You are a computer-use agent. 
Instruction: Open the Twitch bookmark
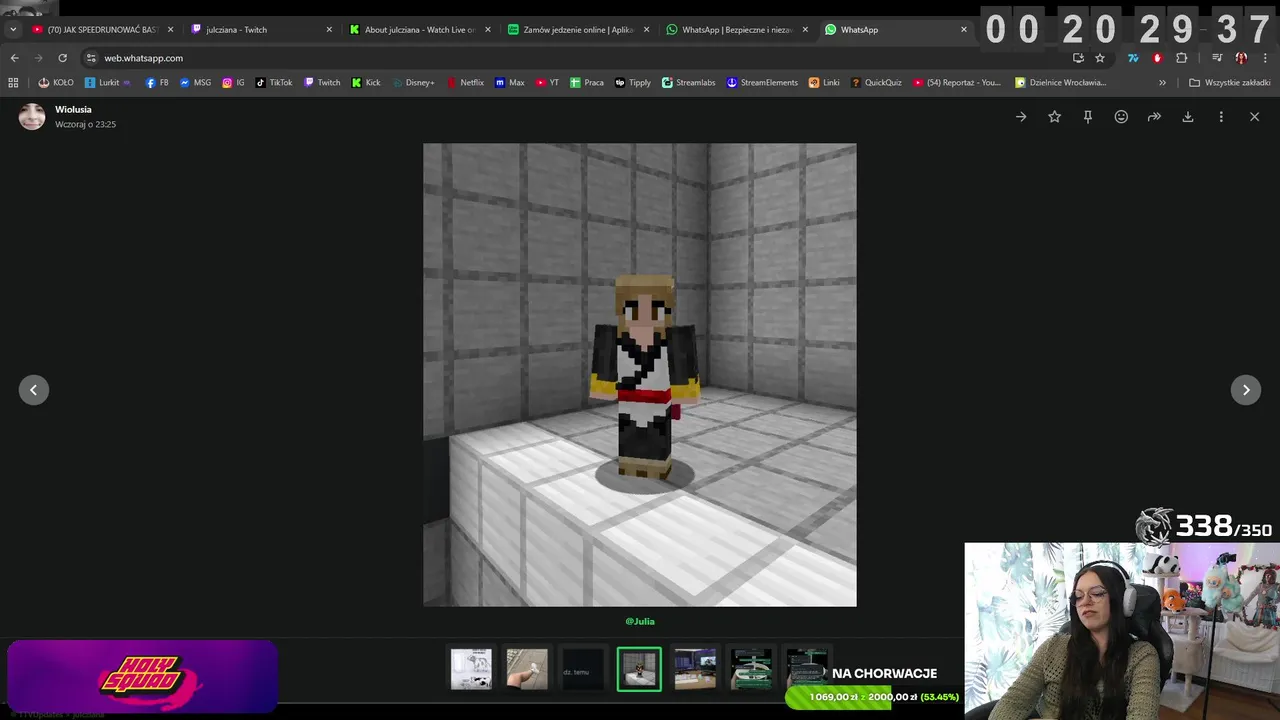pos(322,83)
